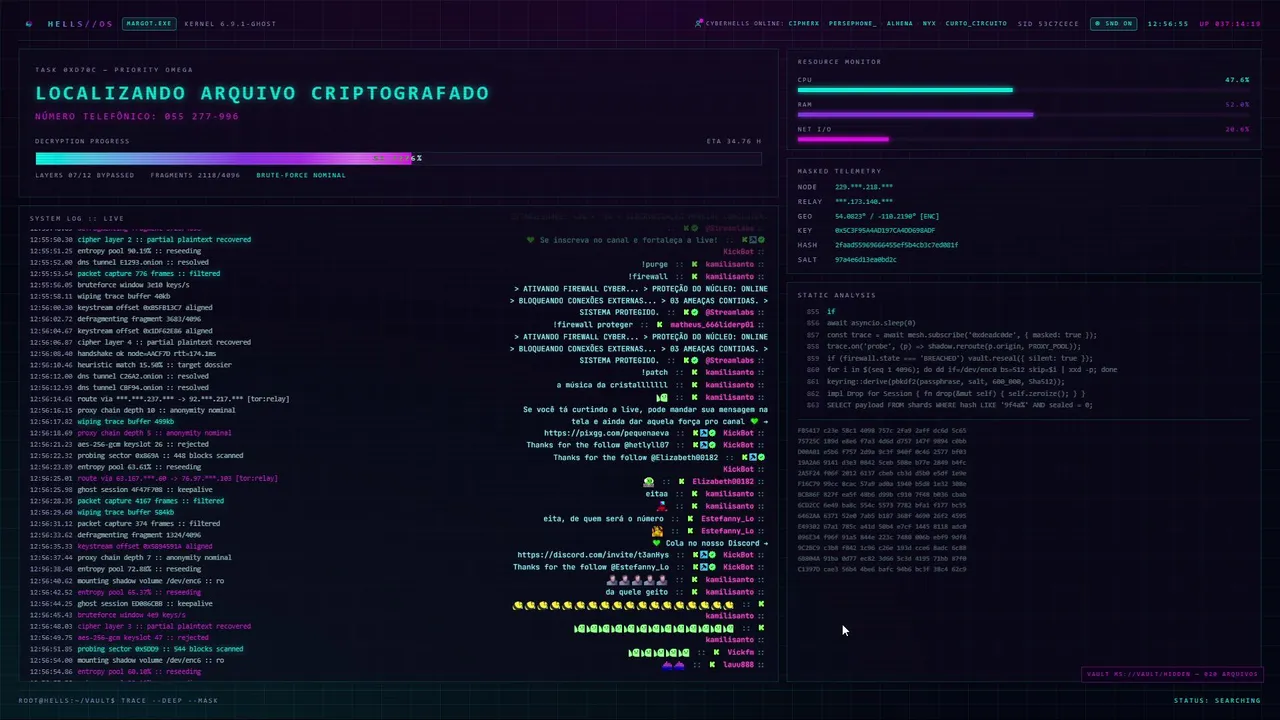1280x720 pixels.
Task: Click the Kick badge beside lauu888
Action: pos(712,665)
